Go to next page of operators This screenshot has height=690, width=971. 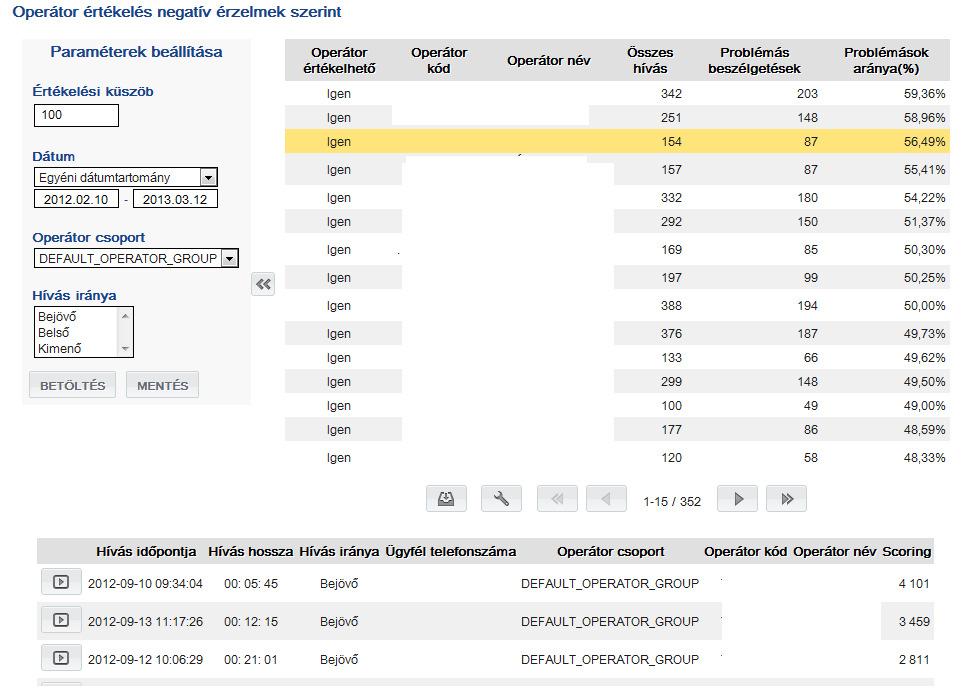coord(738,499)
